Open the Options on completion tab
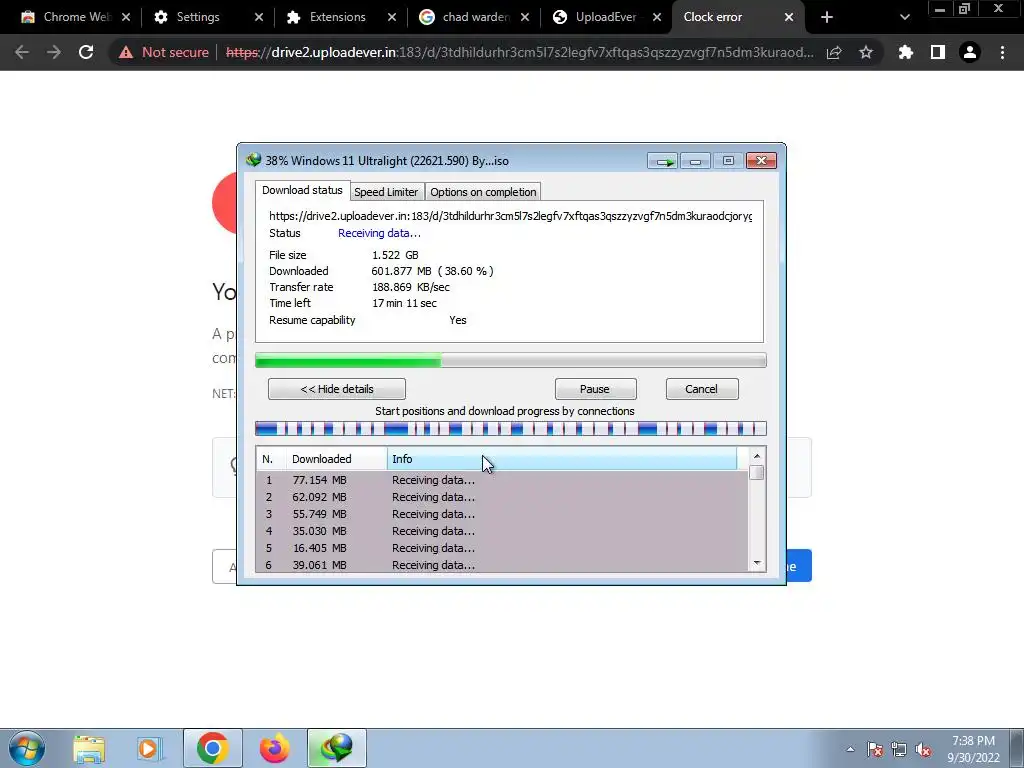This screenshot has height=768, width=1024. [x=483, y=192]
